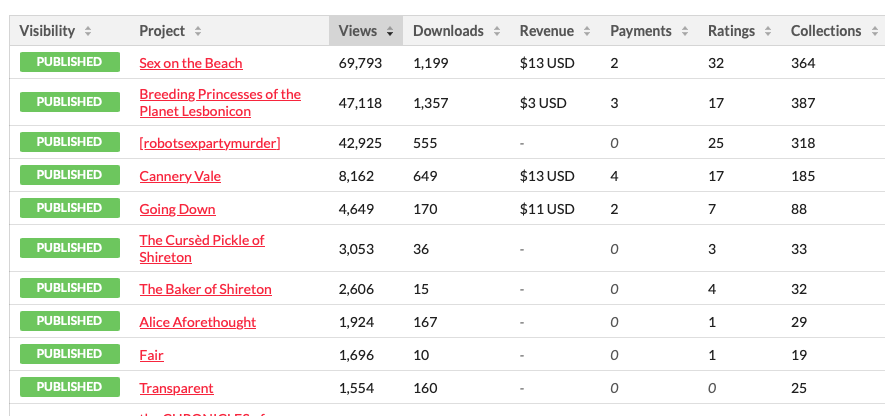Click sort arrows icon beside Project header
Image resolution: width=885 pixels, height=416 pixels.
pyautogui.click(x=198, y=31)
